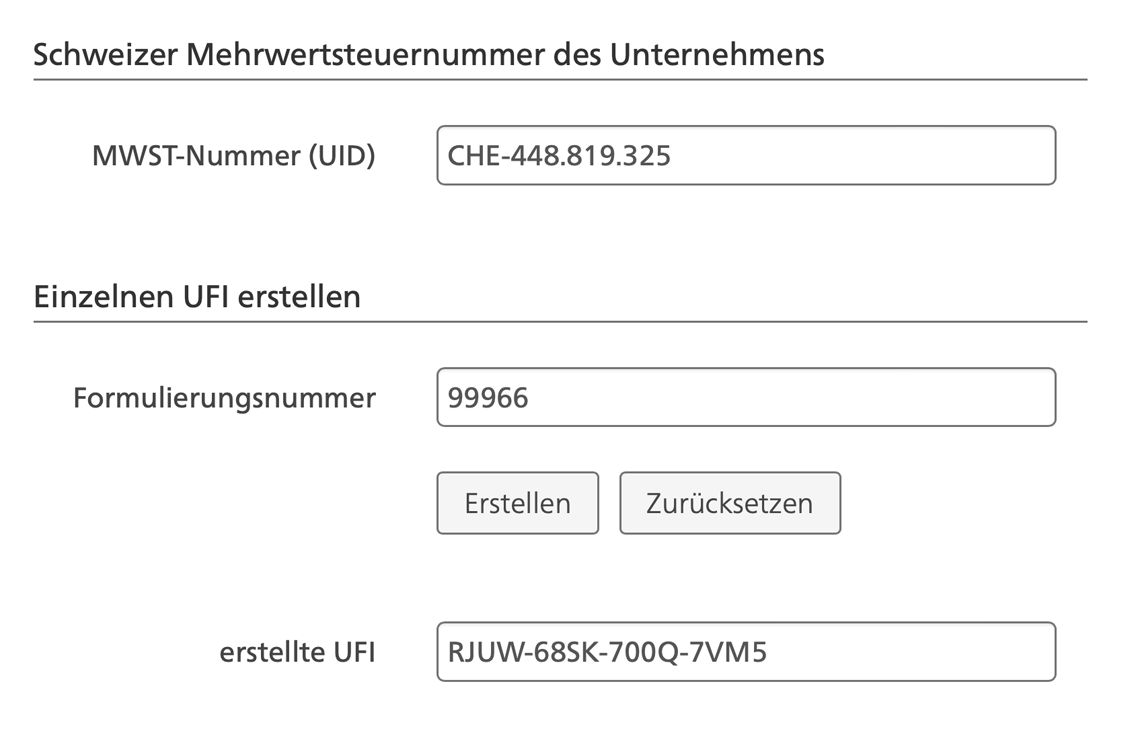Screen dimensions: 1133x755
Task: Click the "Formulierungsnummer" field label
Action: point(224,398)
